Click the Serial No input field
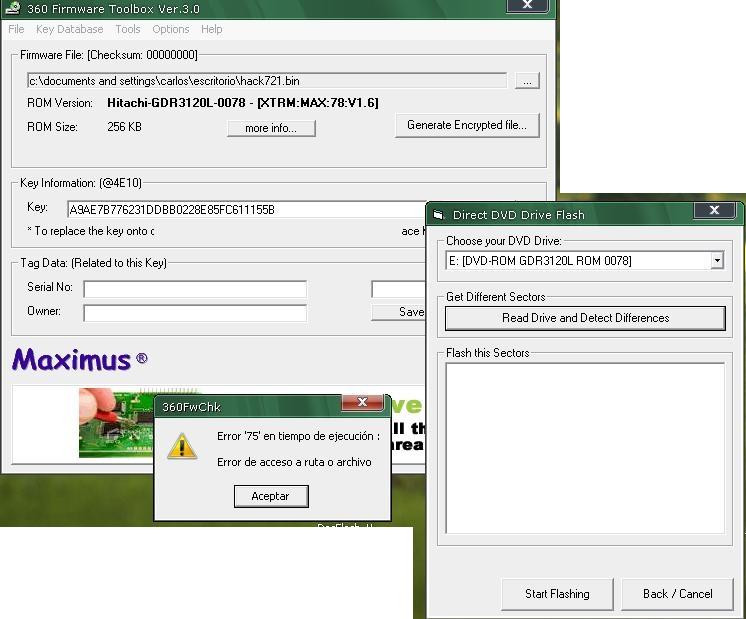Viewport: 746px width, 619px height. pos(195,289)
